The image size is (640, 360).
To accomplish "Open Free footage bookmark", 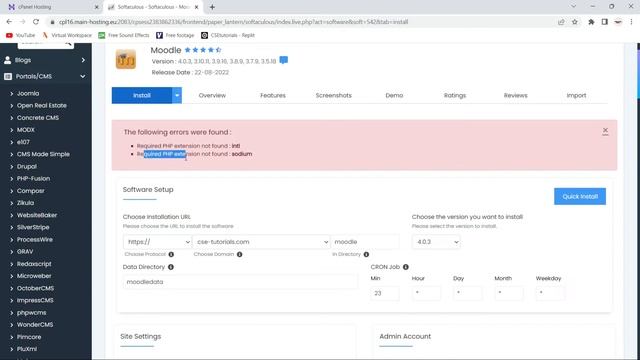I will 175,35.
